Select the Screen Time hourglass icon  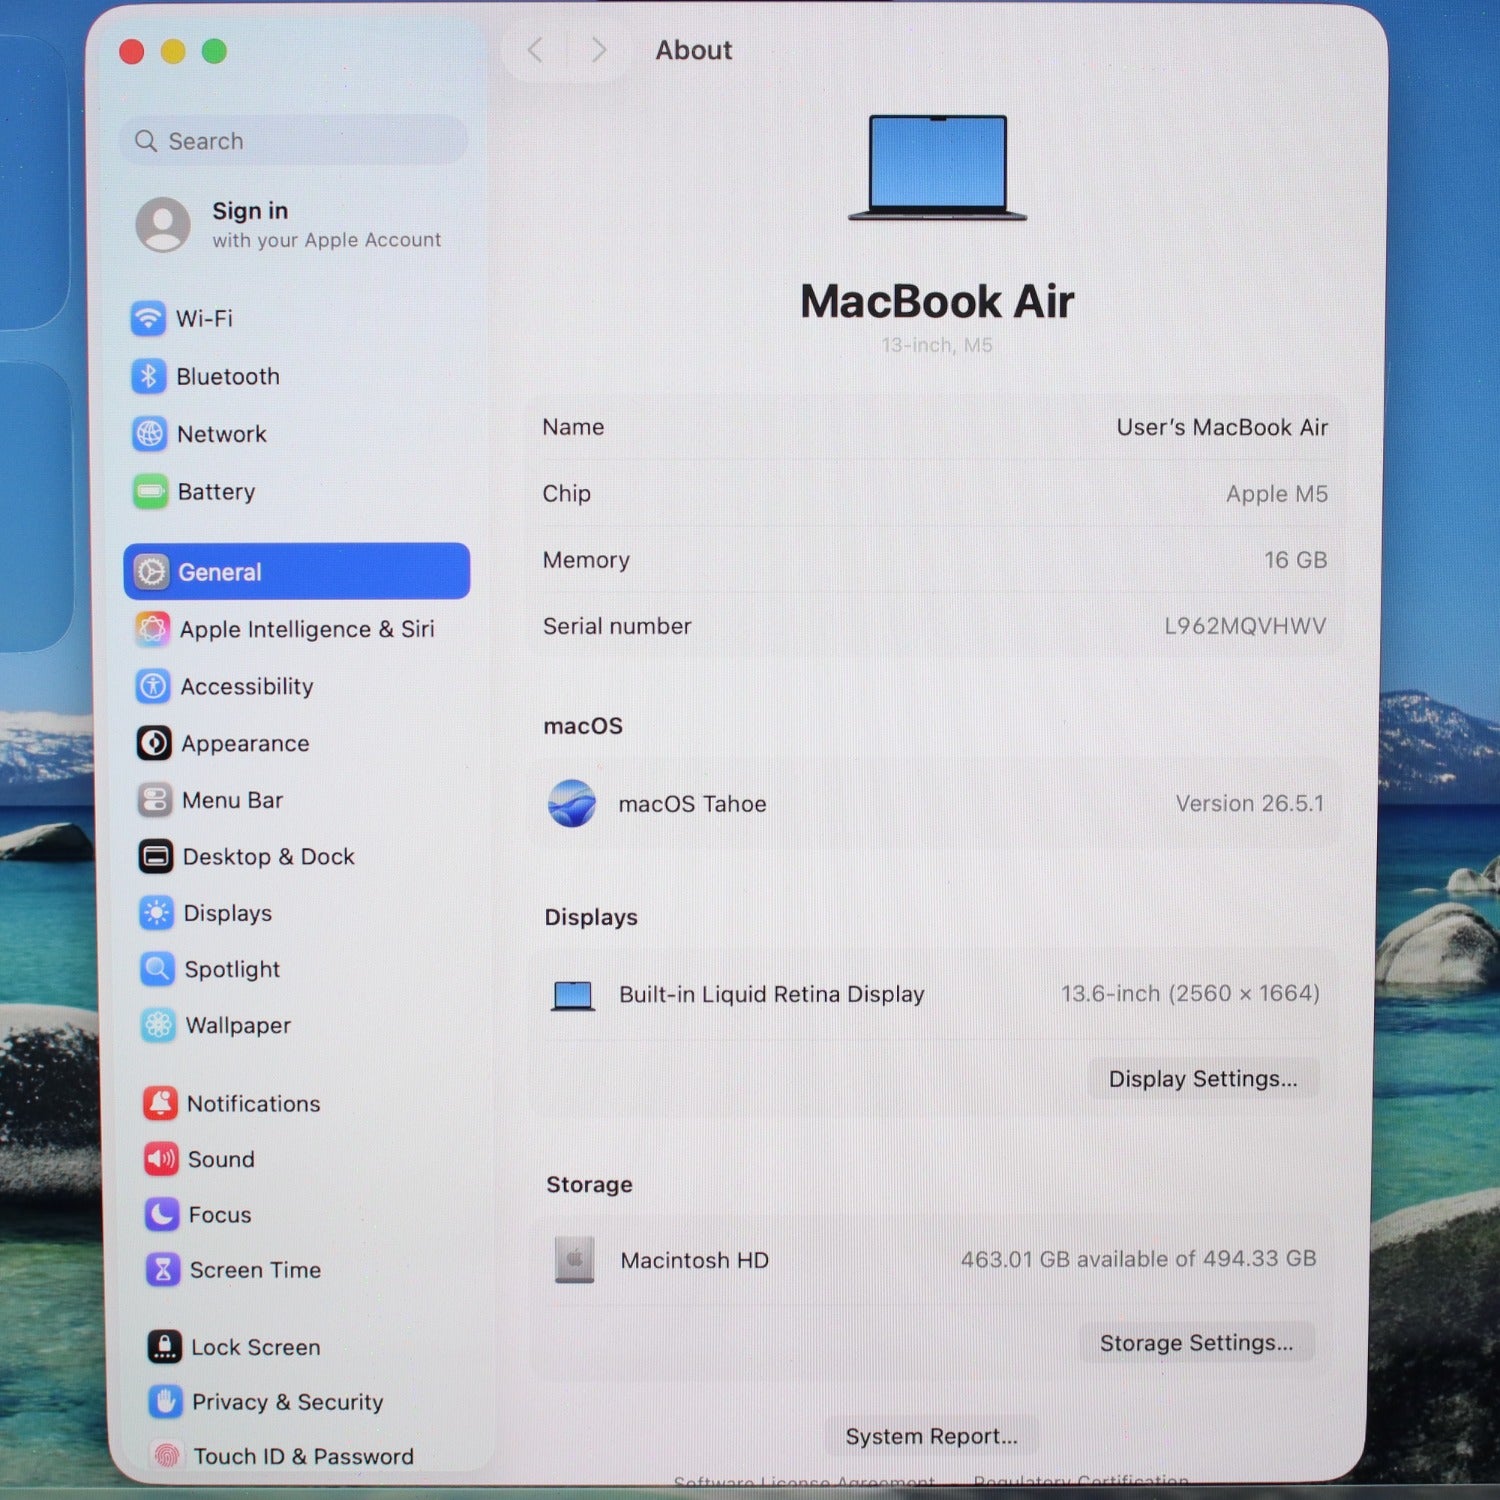click(164, 1270)
